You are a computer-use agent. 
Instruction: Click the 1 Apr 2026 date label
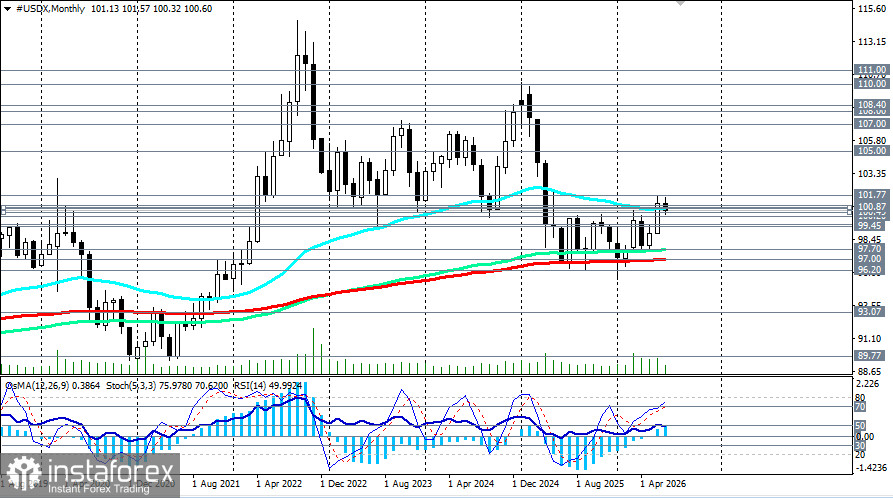click(x=663, y=484)
